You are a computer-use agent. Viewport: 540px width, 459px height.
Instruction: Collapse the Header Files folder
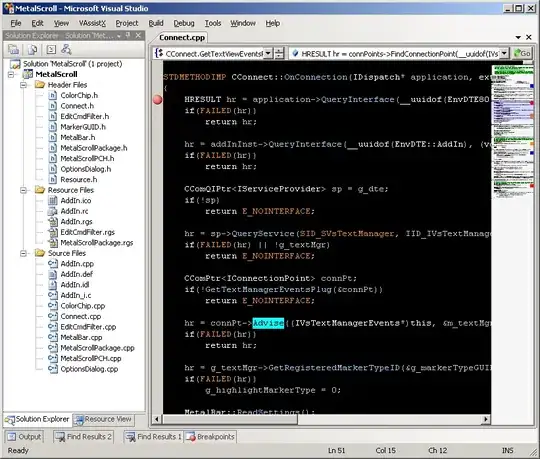[x=23, y=85]
